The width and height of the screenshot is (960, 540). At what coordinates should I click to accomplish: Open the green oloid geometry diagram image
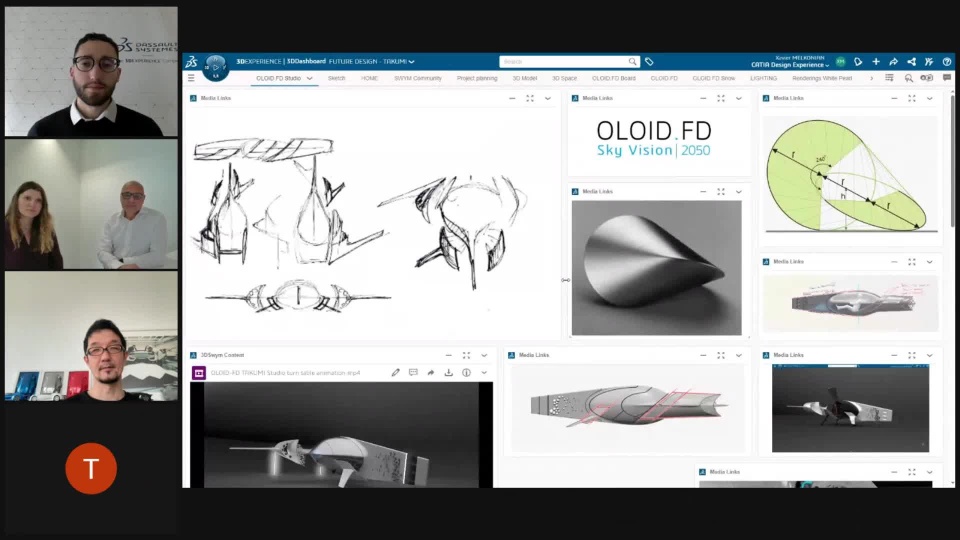(x=850, y=174)
